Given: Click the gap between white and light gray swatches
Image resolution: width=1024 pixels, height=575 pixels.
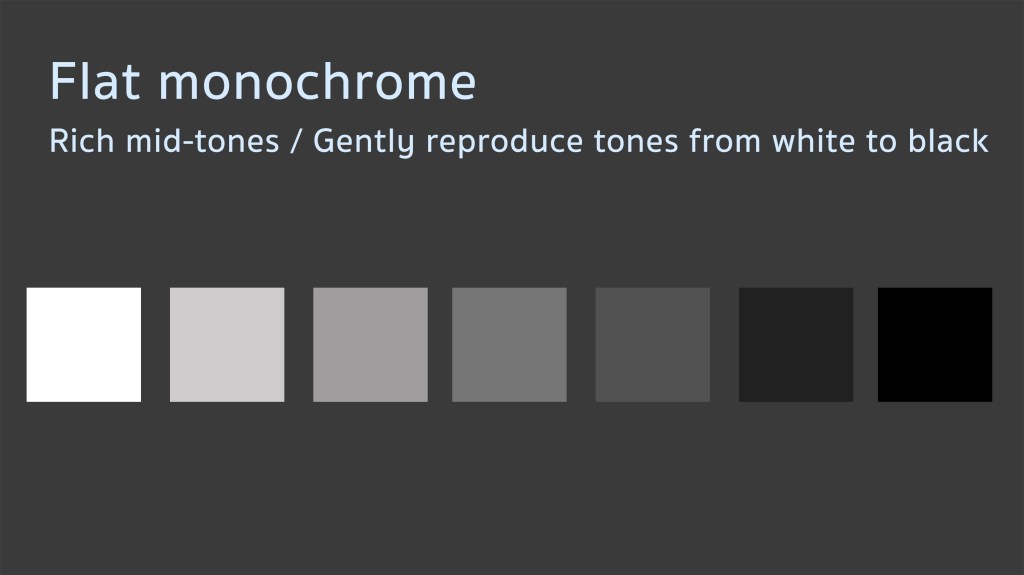Looking at the screenshot, I should coord(155,345).
